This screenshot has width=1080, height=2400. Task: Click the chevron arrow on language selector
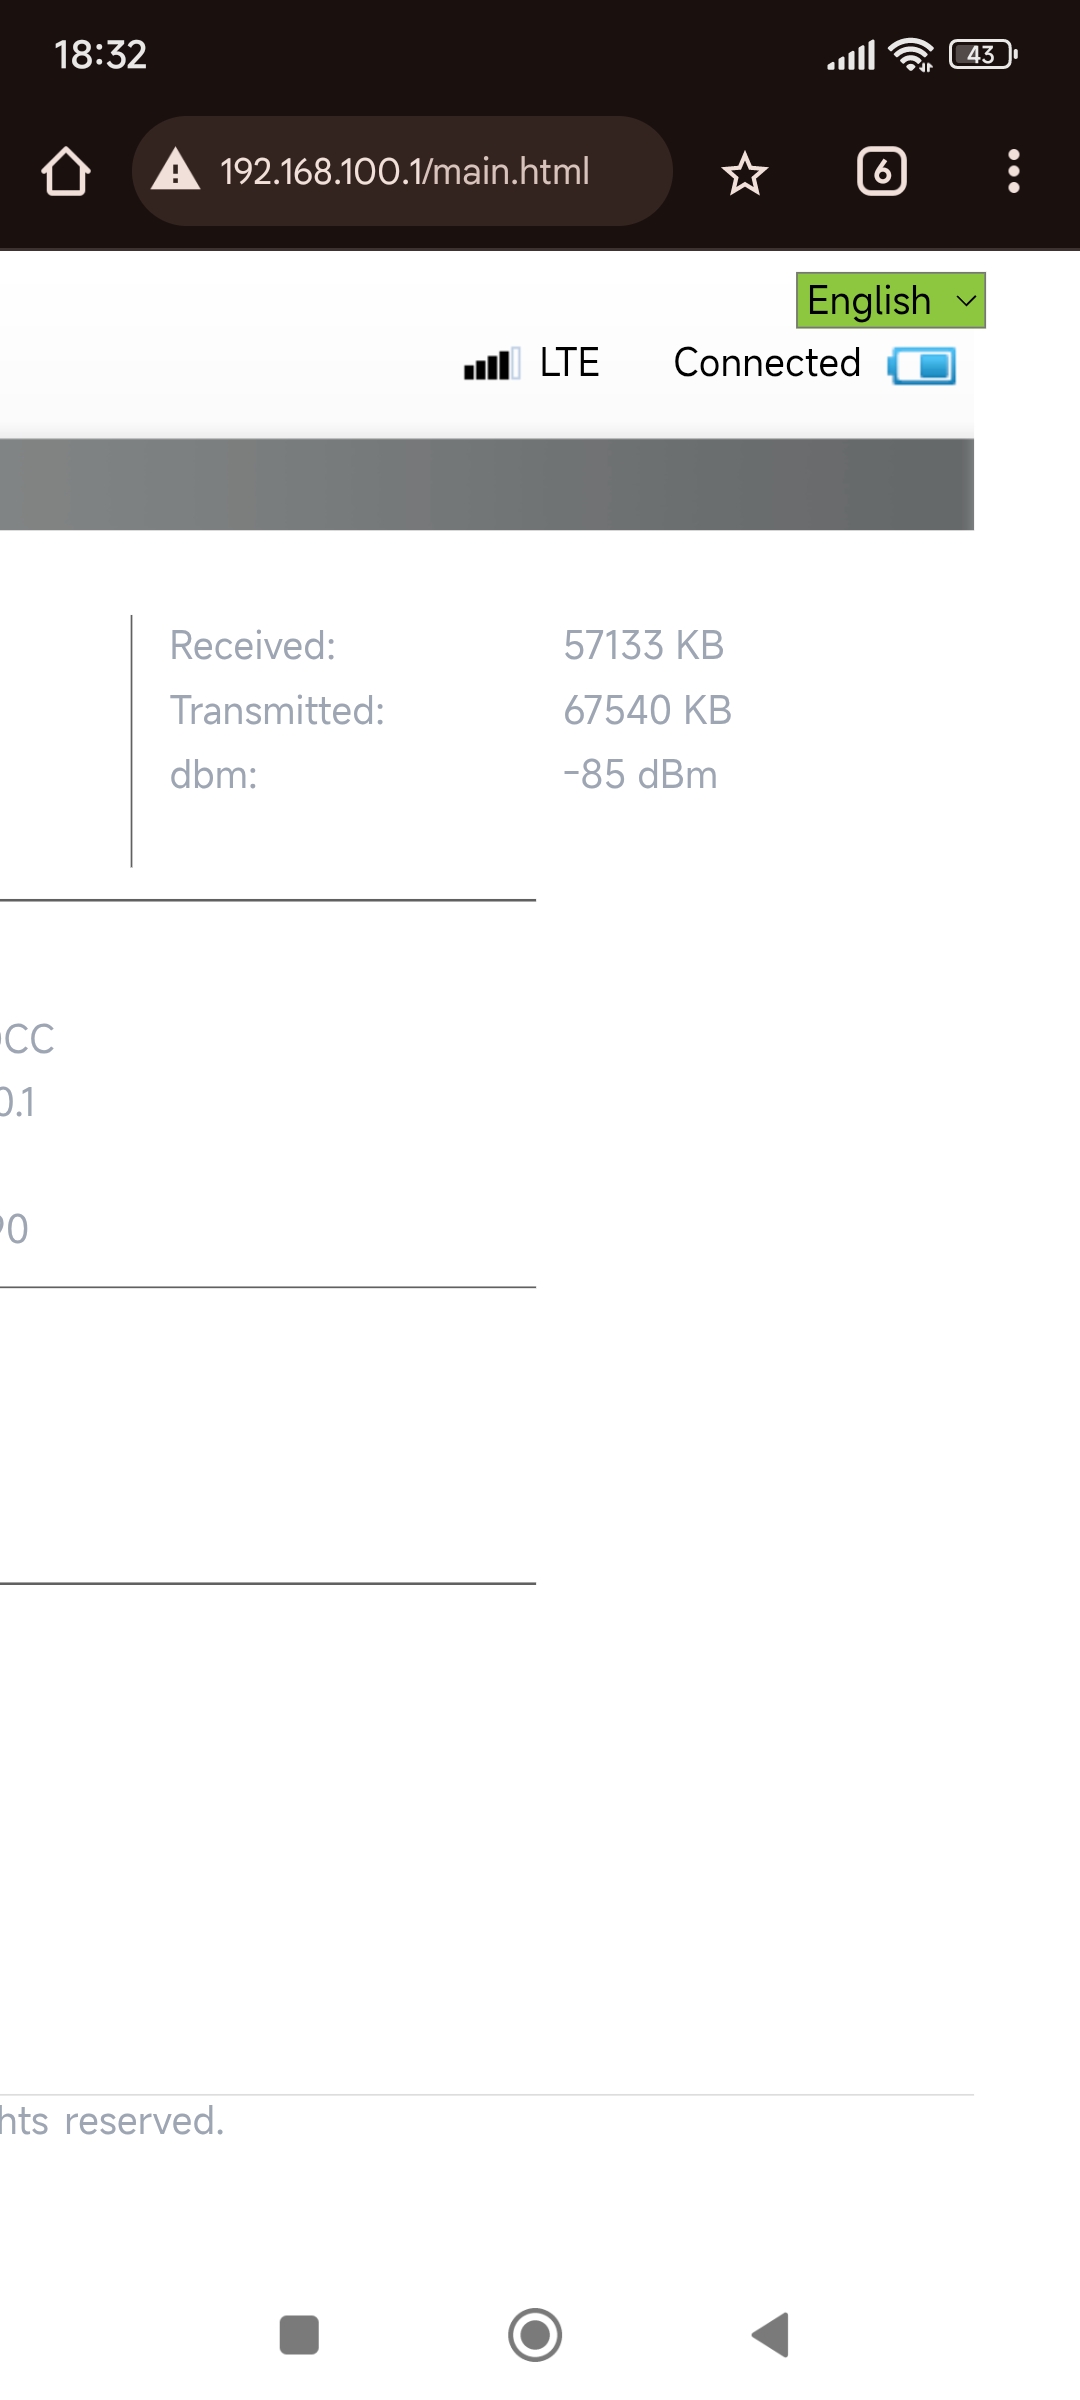(966, 301)
